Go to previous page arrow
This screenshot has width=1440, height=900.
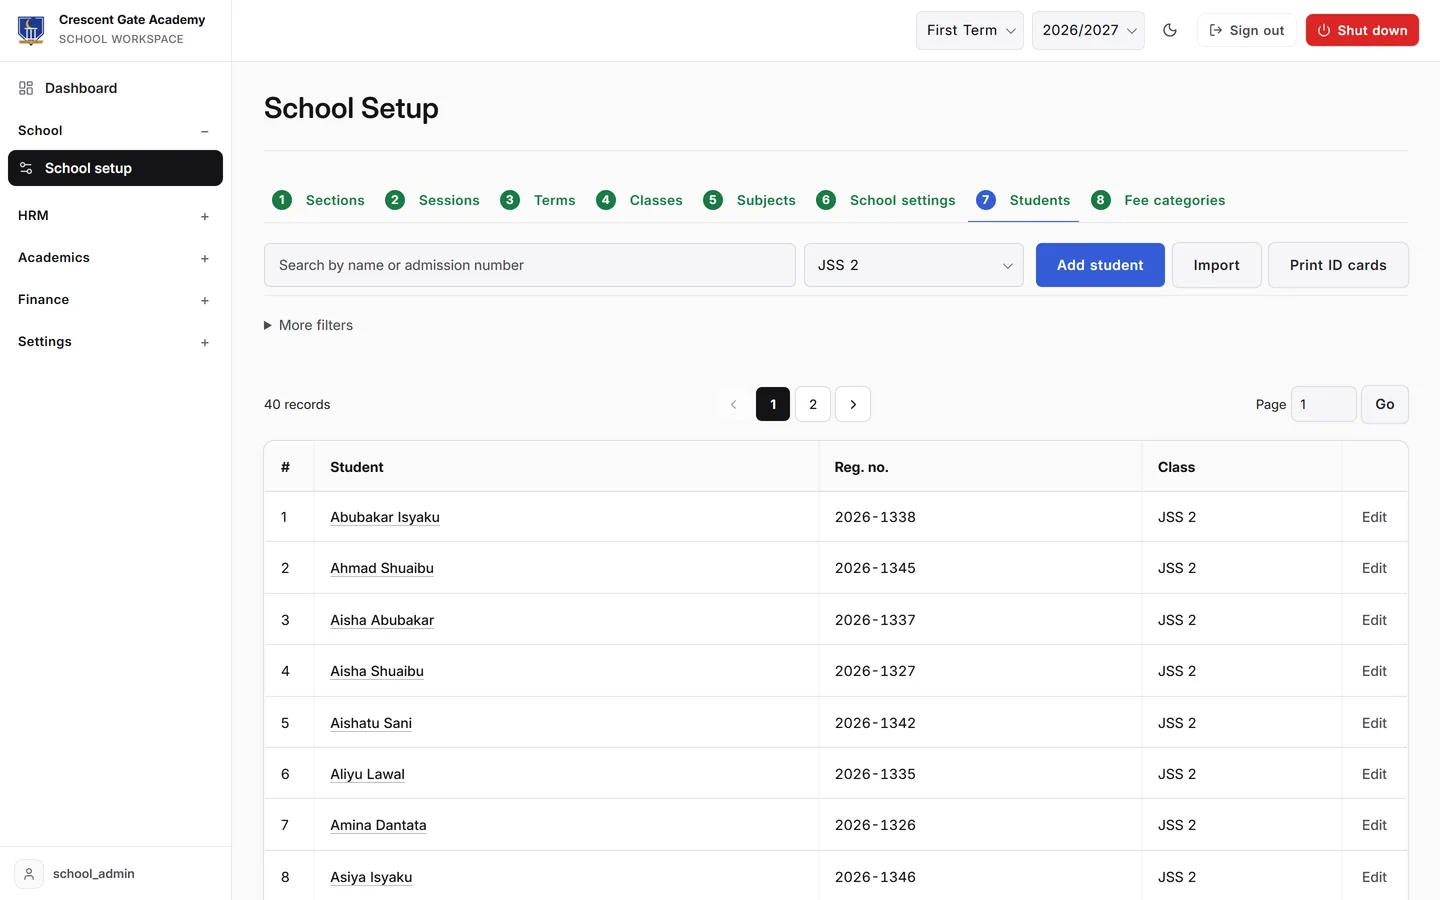click(734, 404)
